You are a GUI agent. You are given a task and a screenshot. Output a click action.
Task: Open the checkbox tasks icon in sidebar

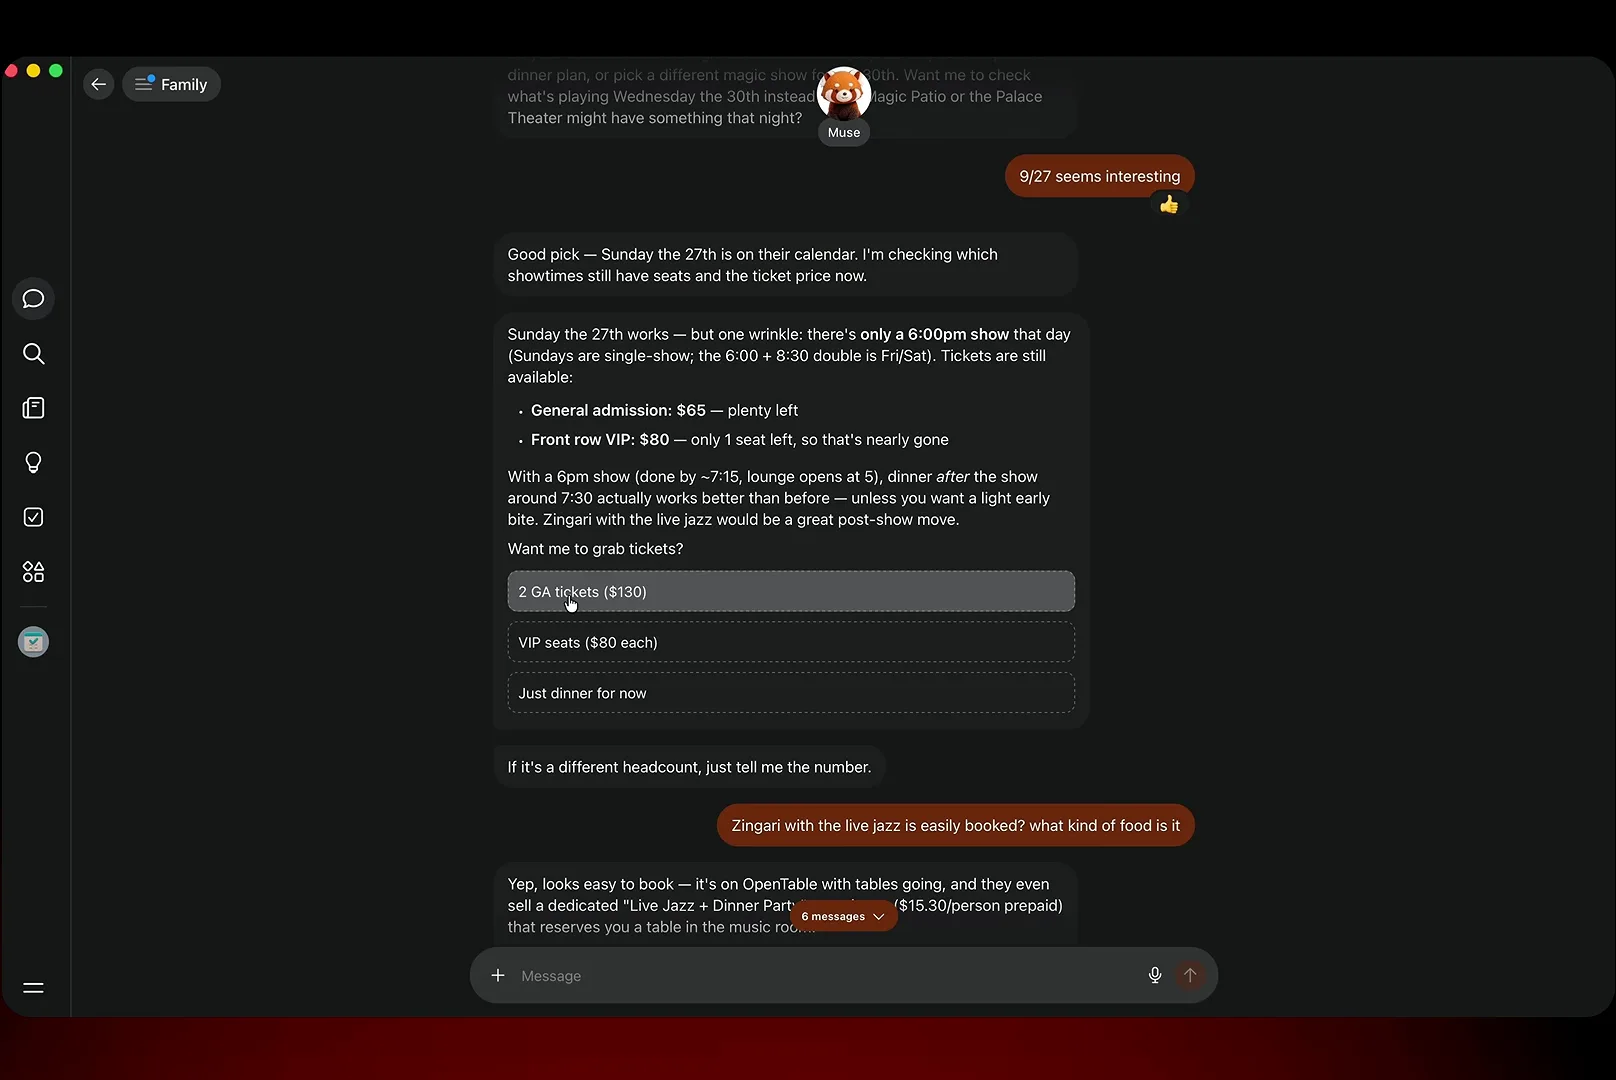(x=33, y=517)
